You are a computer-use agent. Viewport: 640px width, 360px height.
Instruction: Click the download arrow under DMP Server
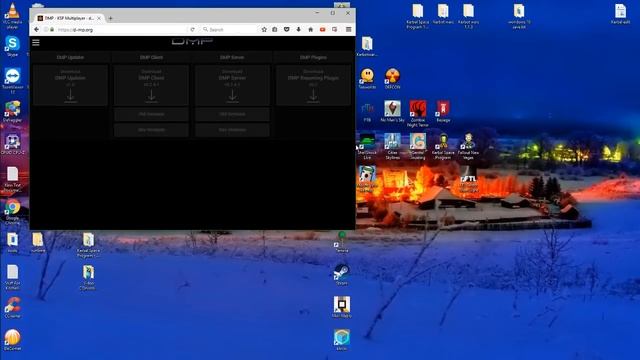pyautogui.click(x=232, y=96)
